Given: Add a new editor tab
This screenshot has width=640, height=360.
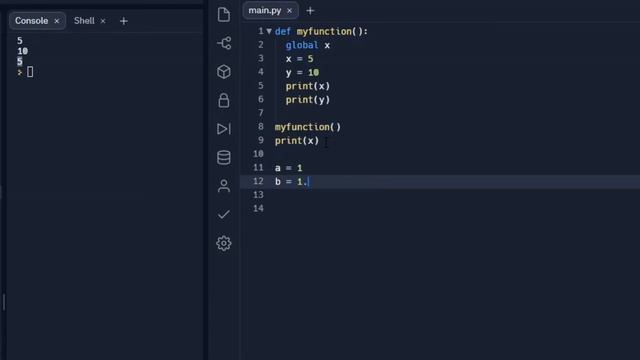Looking at the screenshot, I should point(310,11).
